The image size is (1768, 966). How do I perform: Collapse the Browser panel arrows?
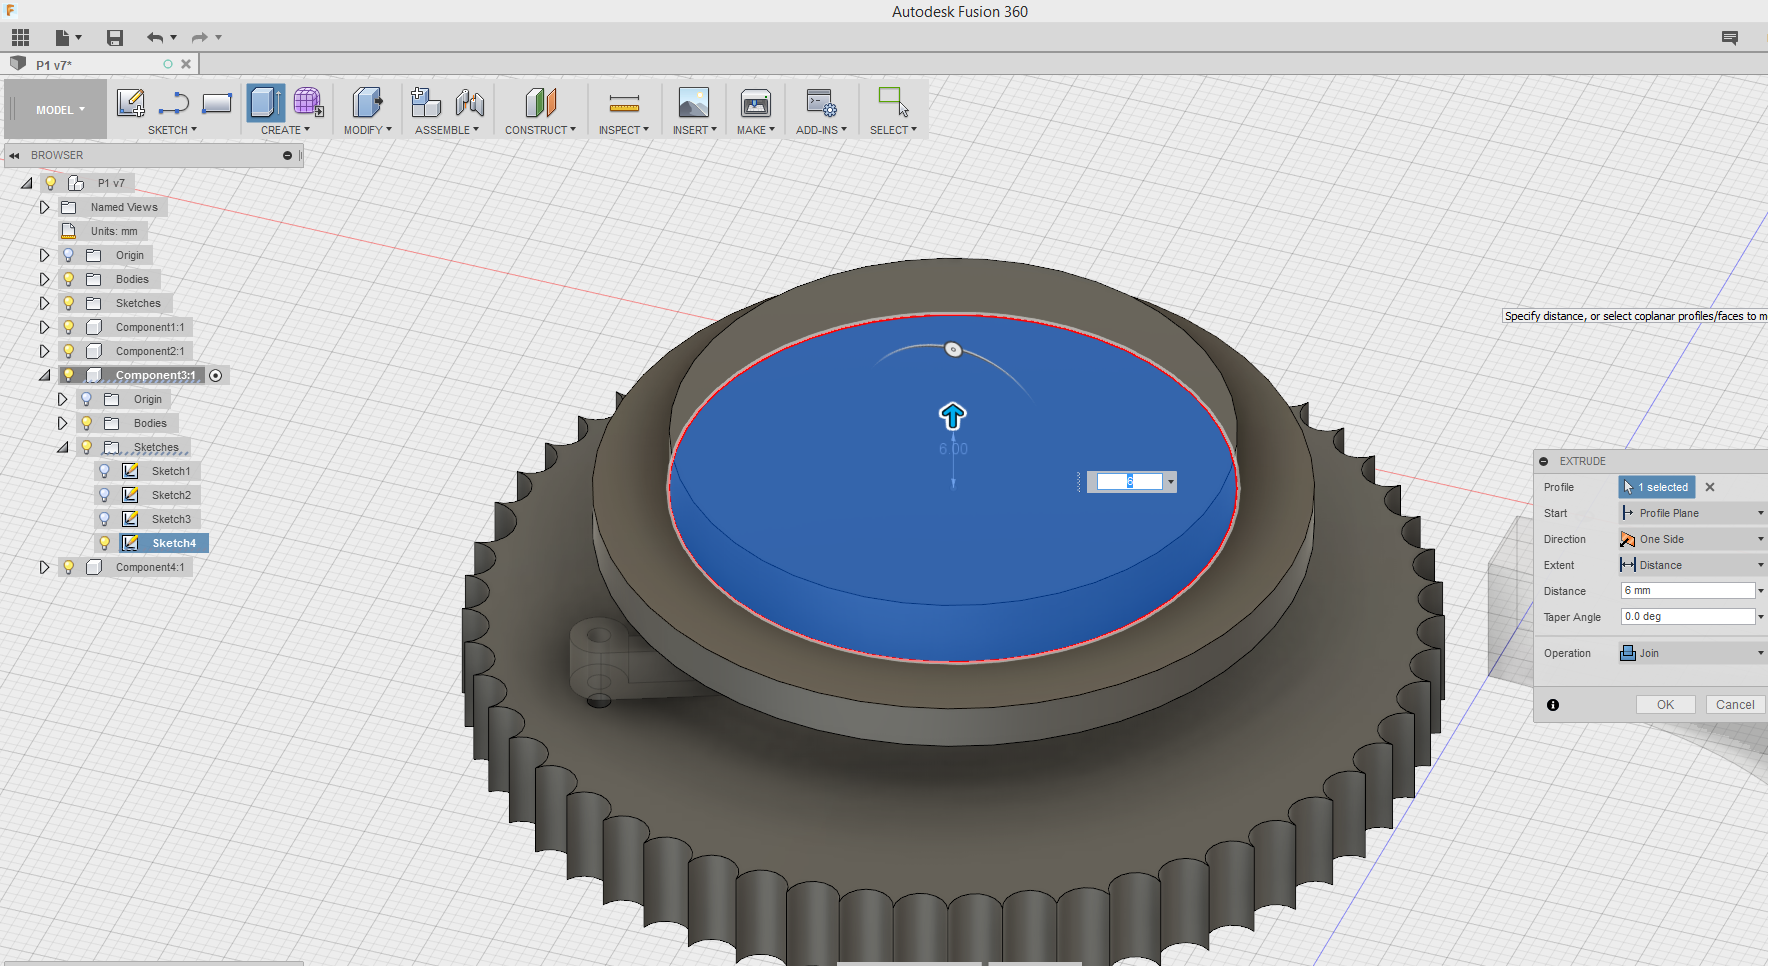(15, 155)
